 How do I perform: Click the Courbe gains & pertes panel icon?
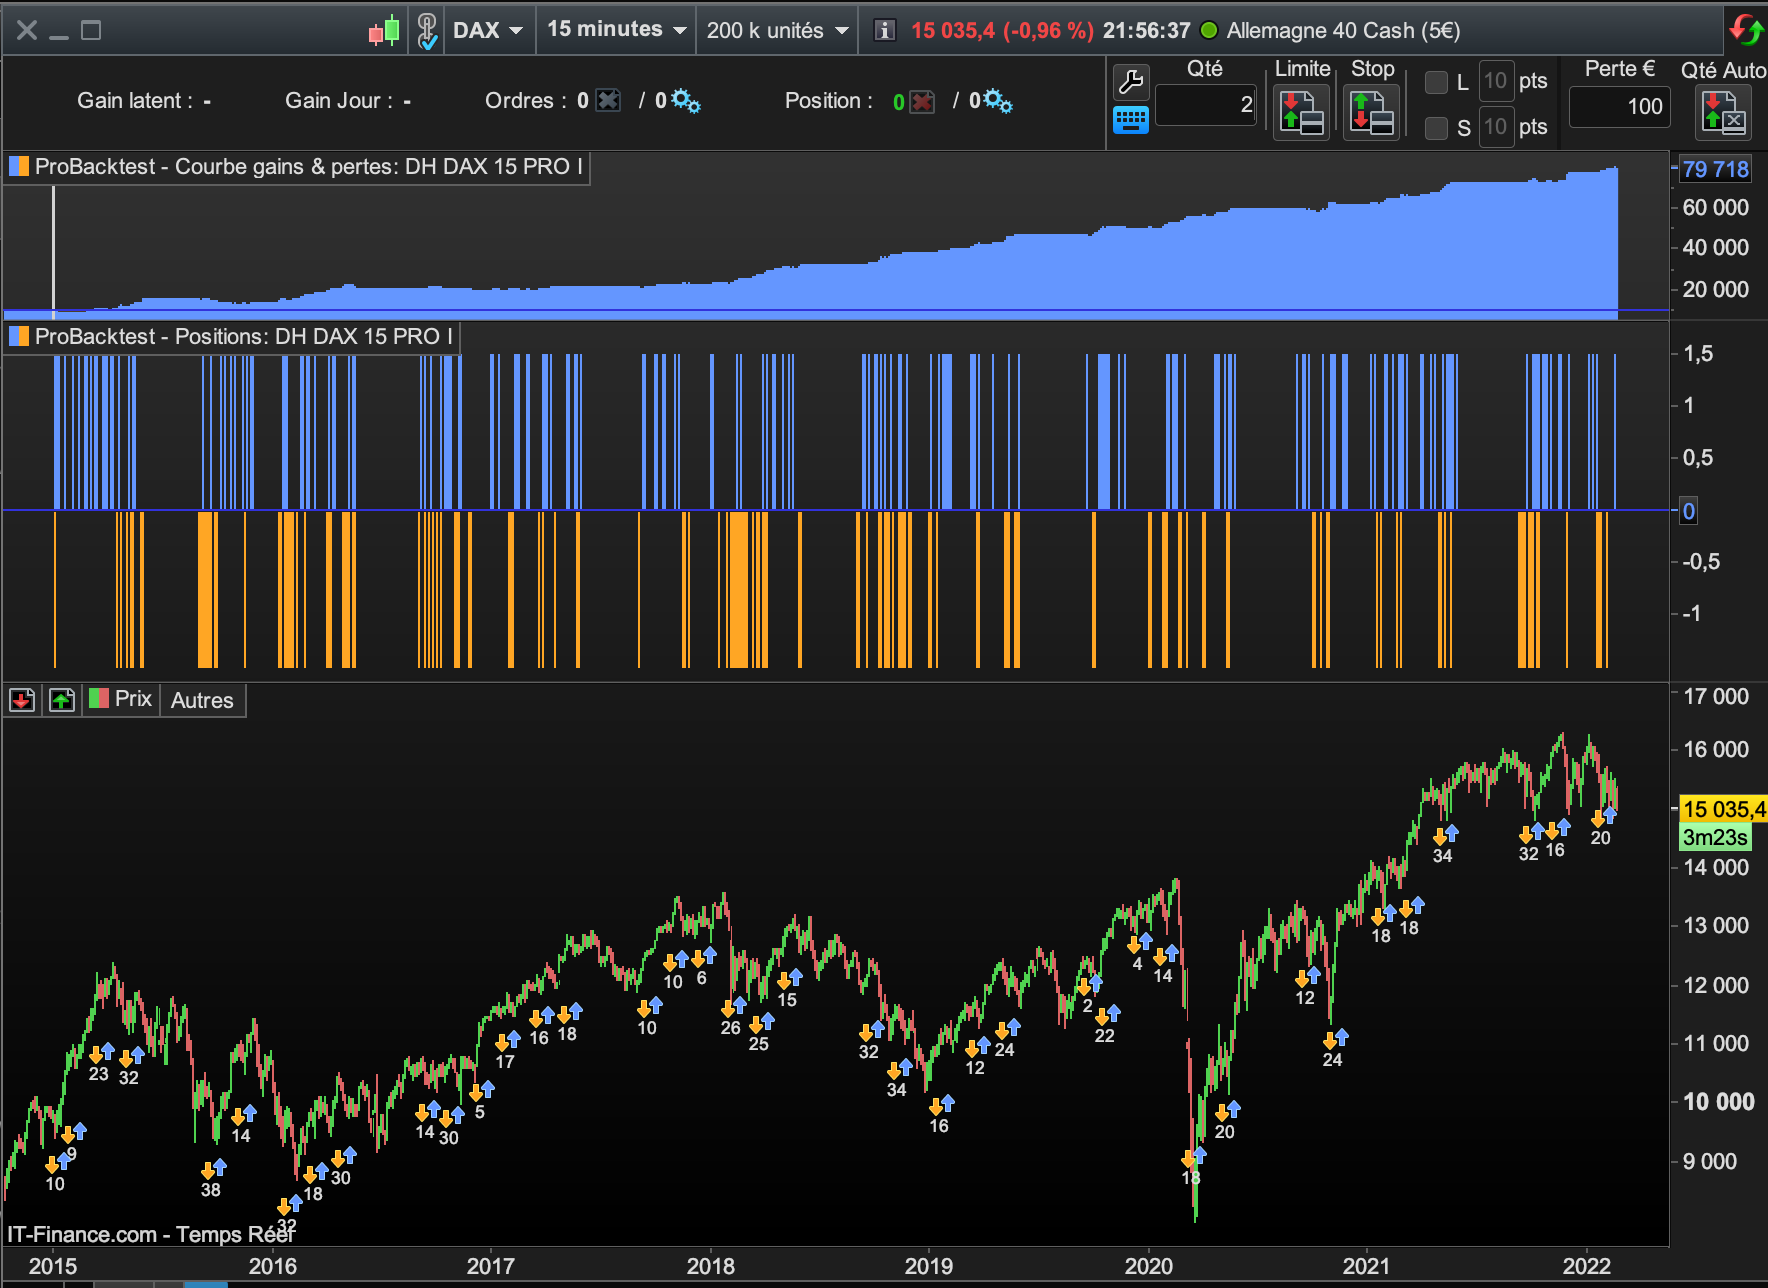click(19, 166)
